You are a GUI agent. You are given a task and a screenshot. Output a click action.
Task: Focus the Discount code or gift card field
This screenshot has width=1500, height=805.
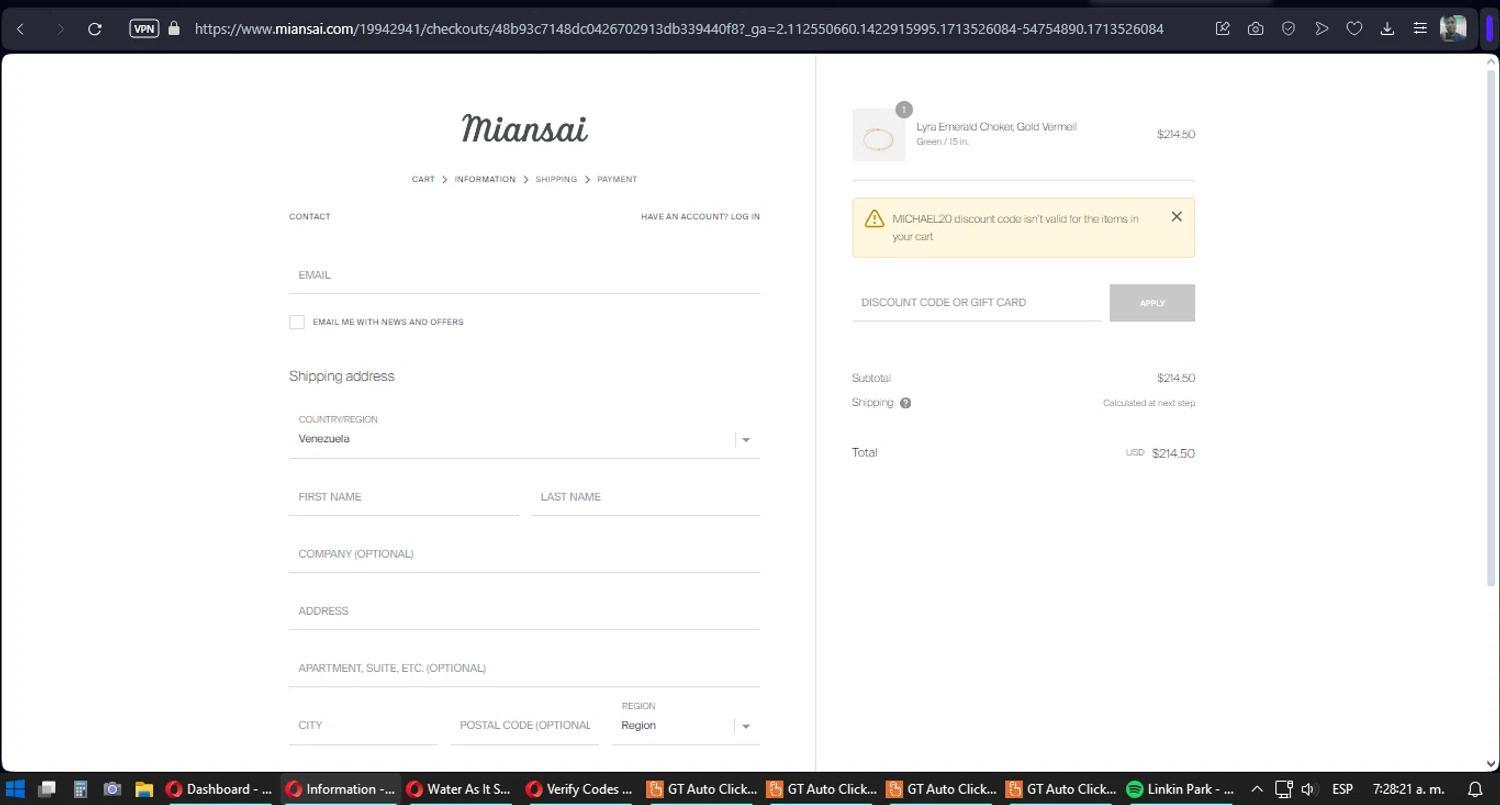coord(977,302)
